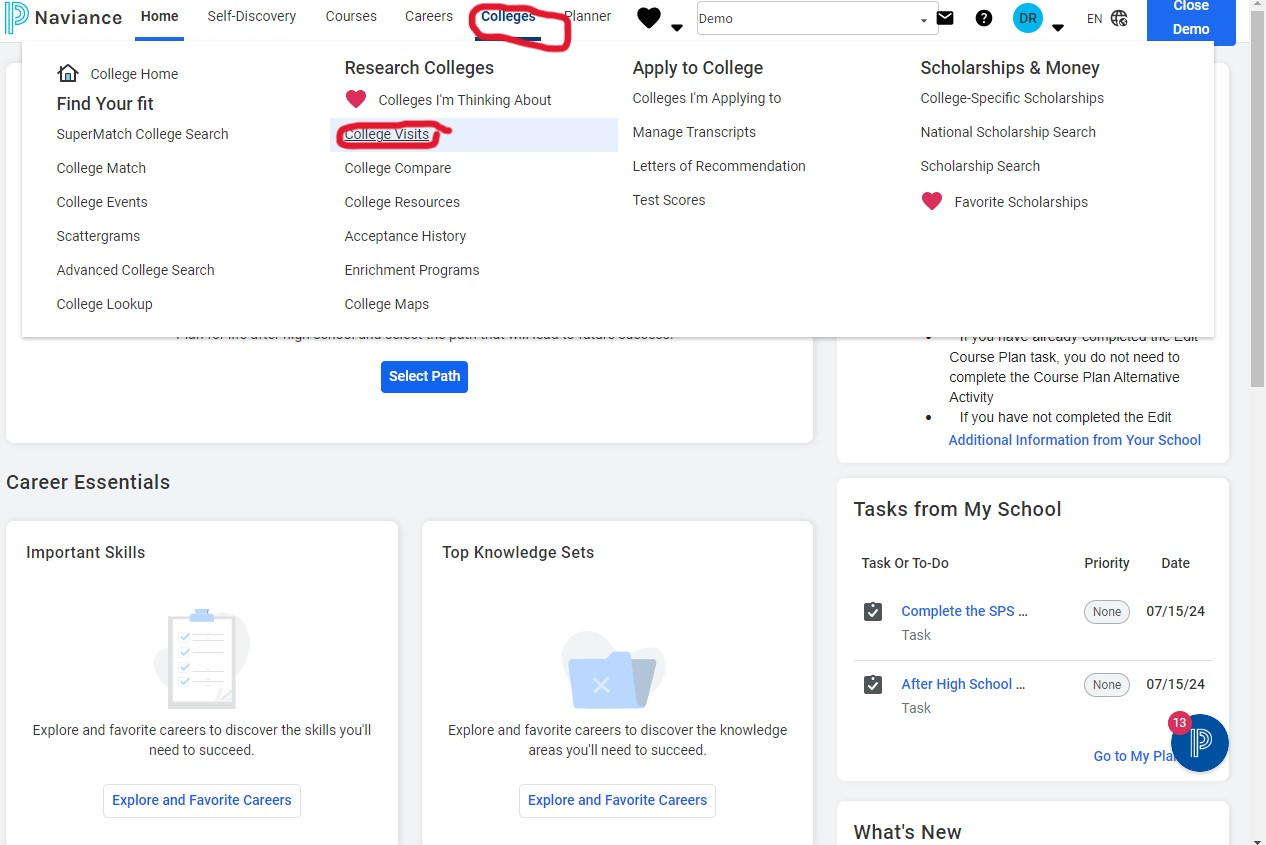The height and width of the screenshot is (845, 1266).
Task: Open Additional Information from Your School link
Action: 1075,440
